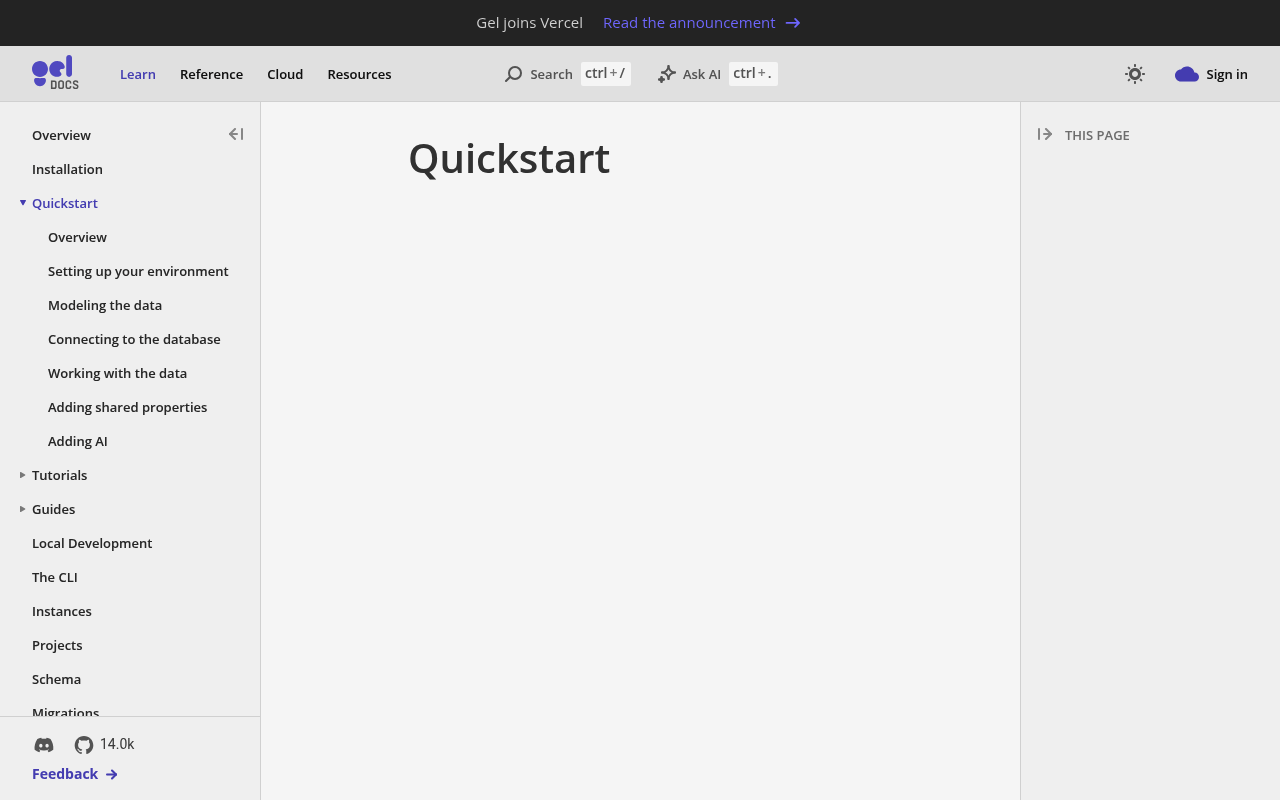Open the Tutorials sidebar item
Image resolution: width=1280 pixels, height=800 pixels.
(x=59, y=475)
